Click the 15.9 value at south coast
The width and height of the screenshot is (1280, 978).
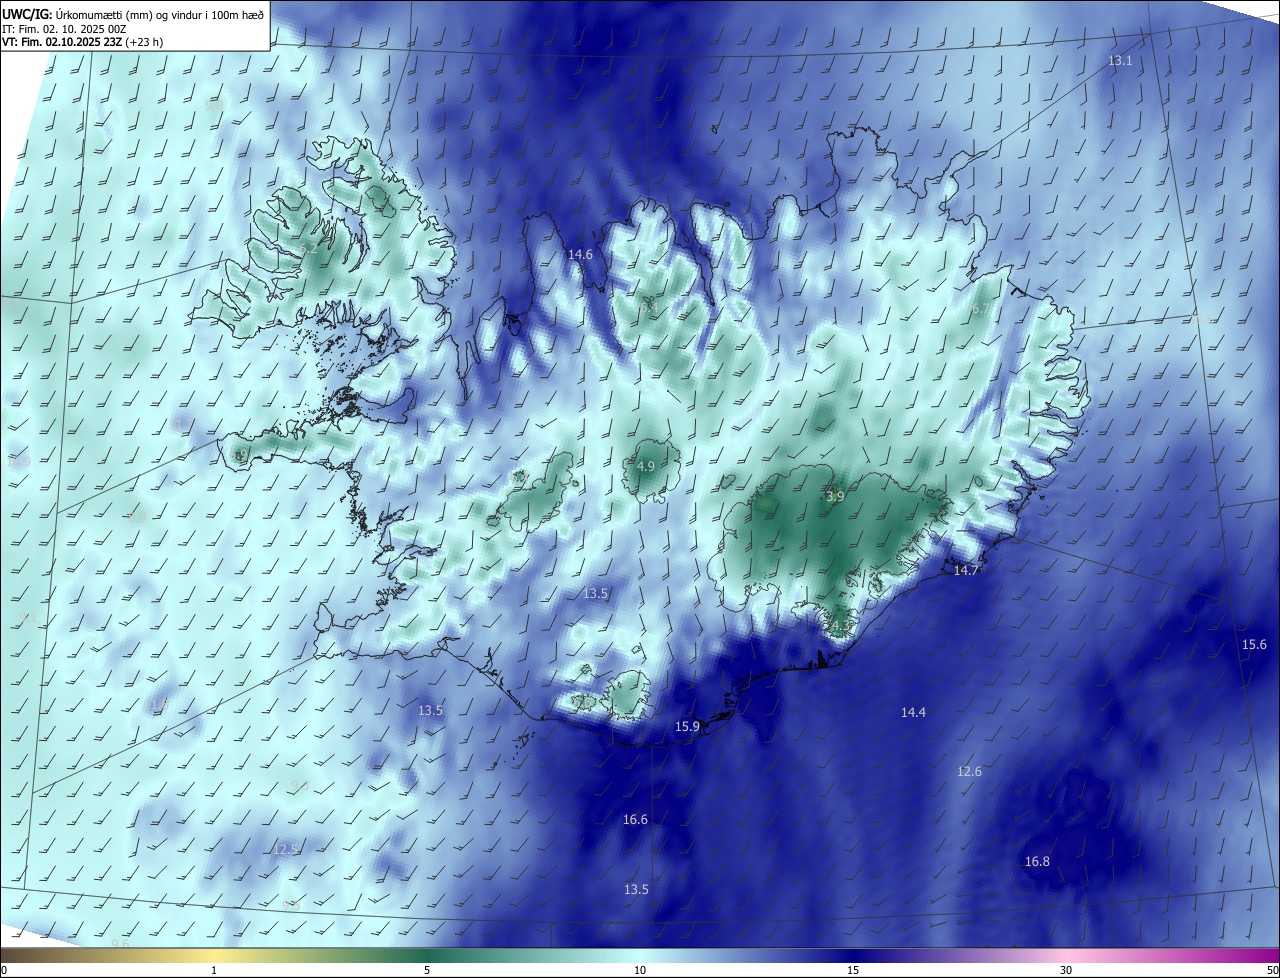687,727
